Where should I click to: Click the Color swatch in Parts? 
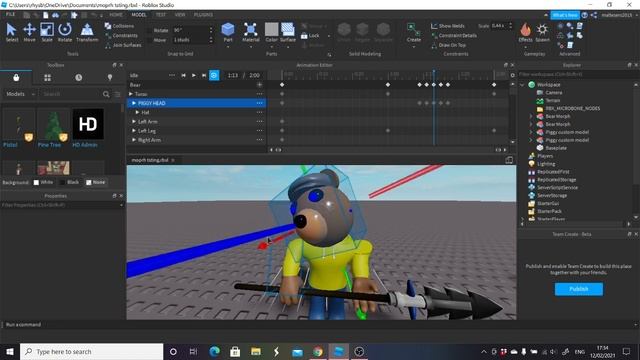click(271, 29)
